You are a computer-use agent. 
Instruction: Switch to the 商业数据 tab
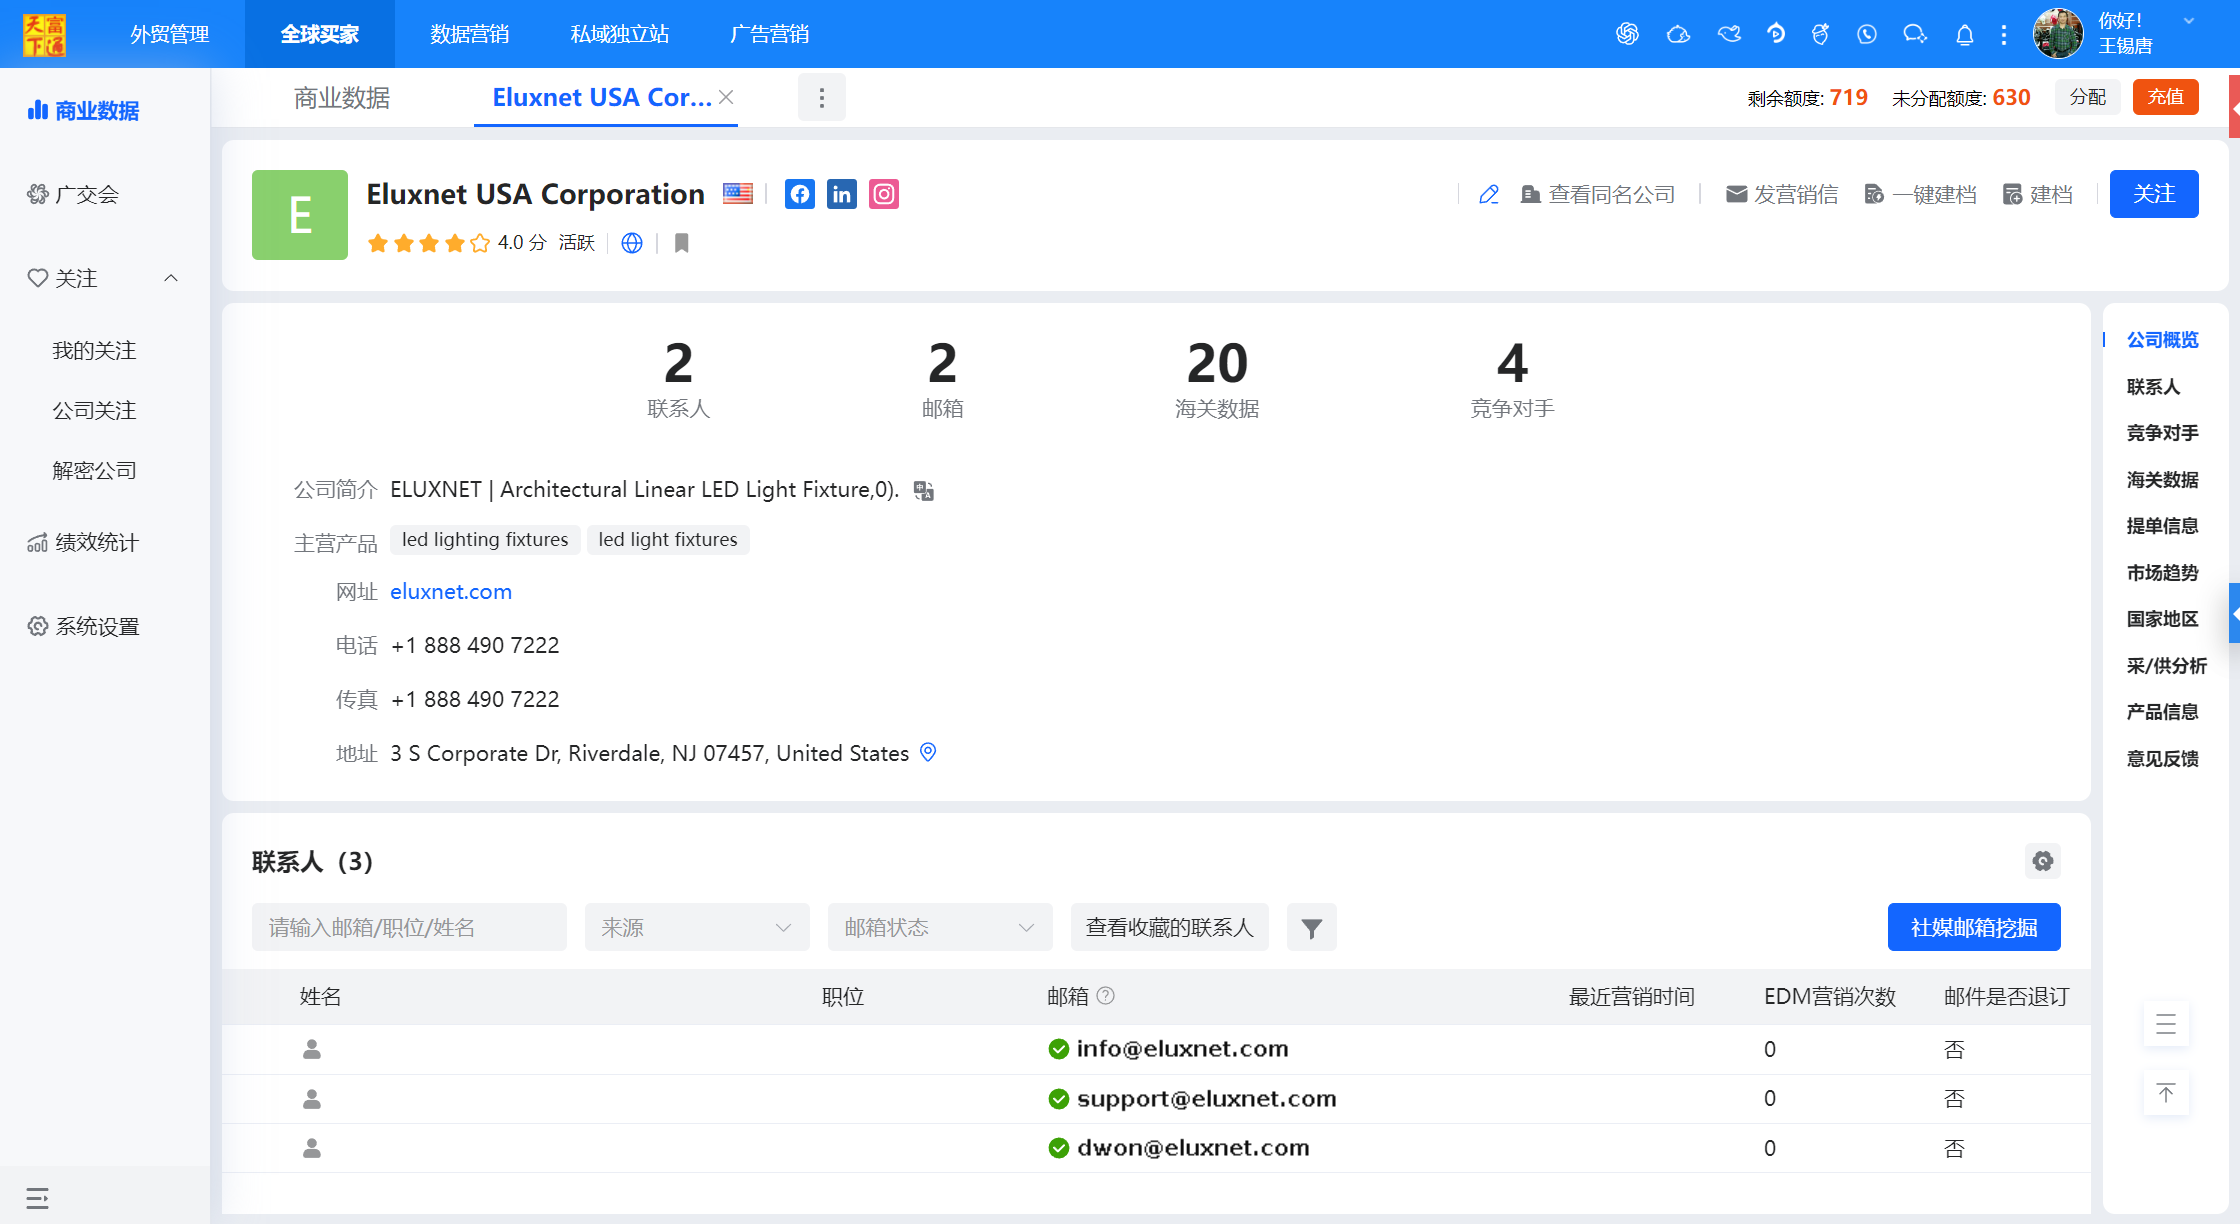click(x=342, y=98)
